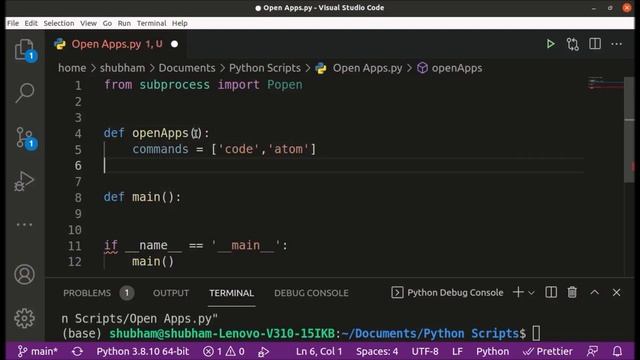
Task: Click openApps symbol in the breadcrumb
Action: (x=457, y=68)
